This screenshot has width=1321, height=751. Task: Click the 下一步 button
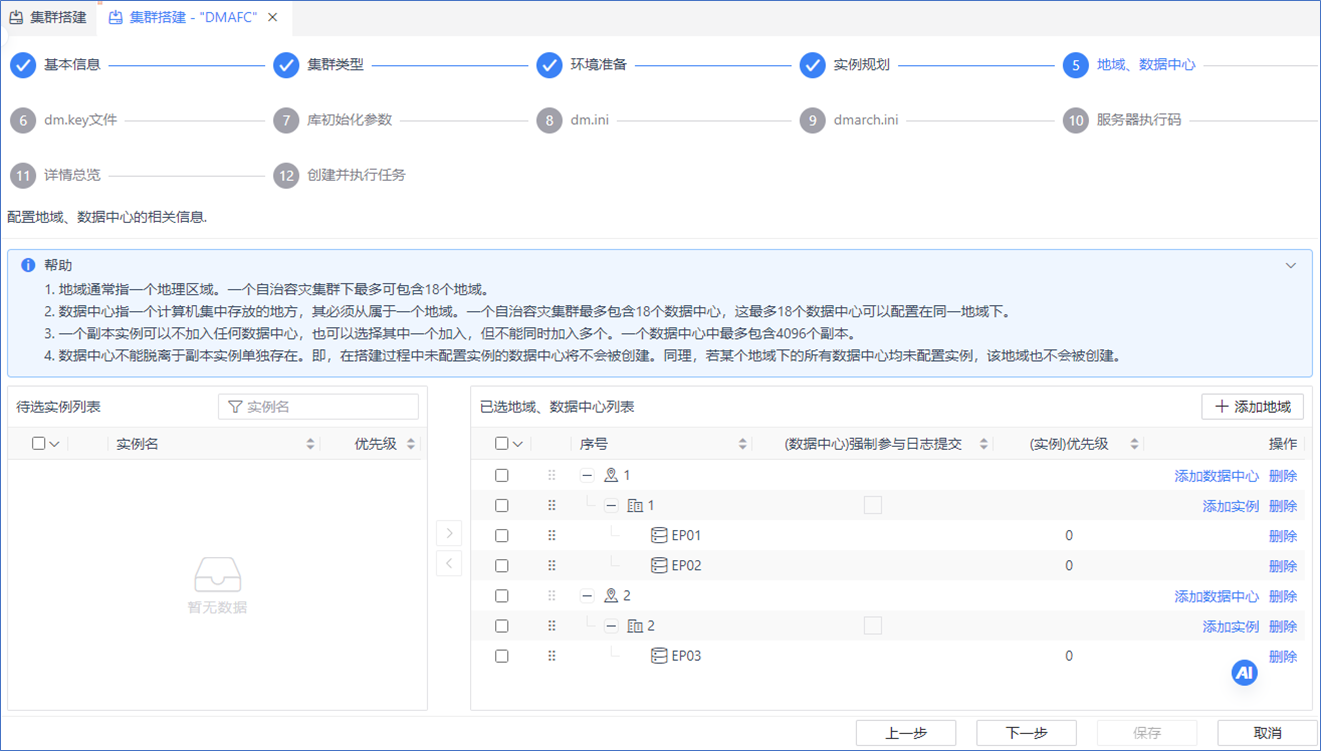click(x=1026, y=733)
